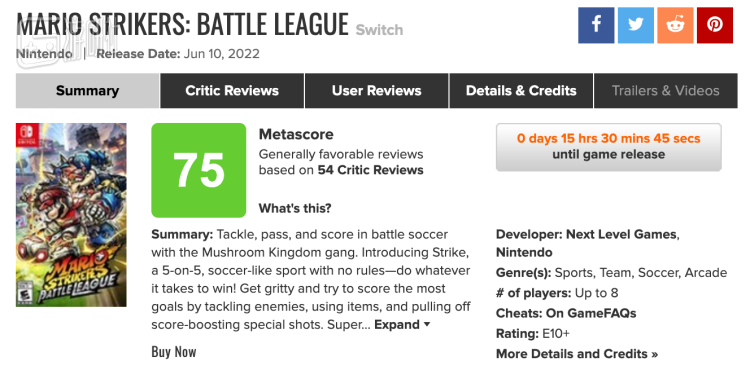Click the green 75 Metascore box
The height and width of the screenshot is (370, 750).
pyautogui.click(x=199, y=170)
